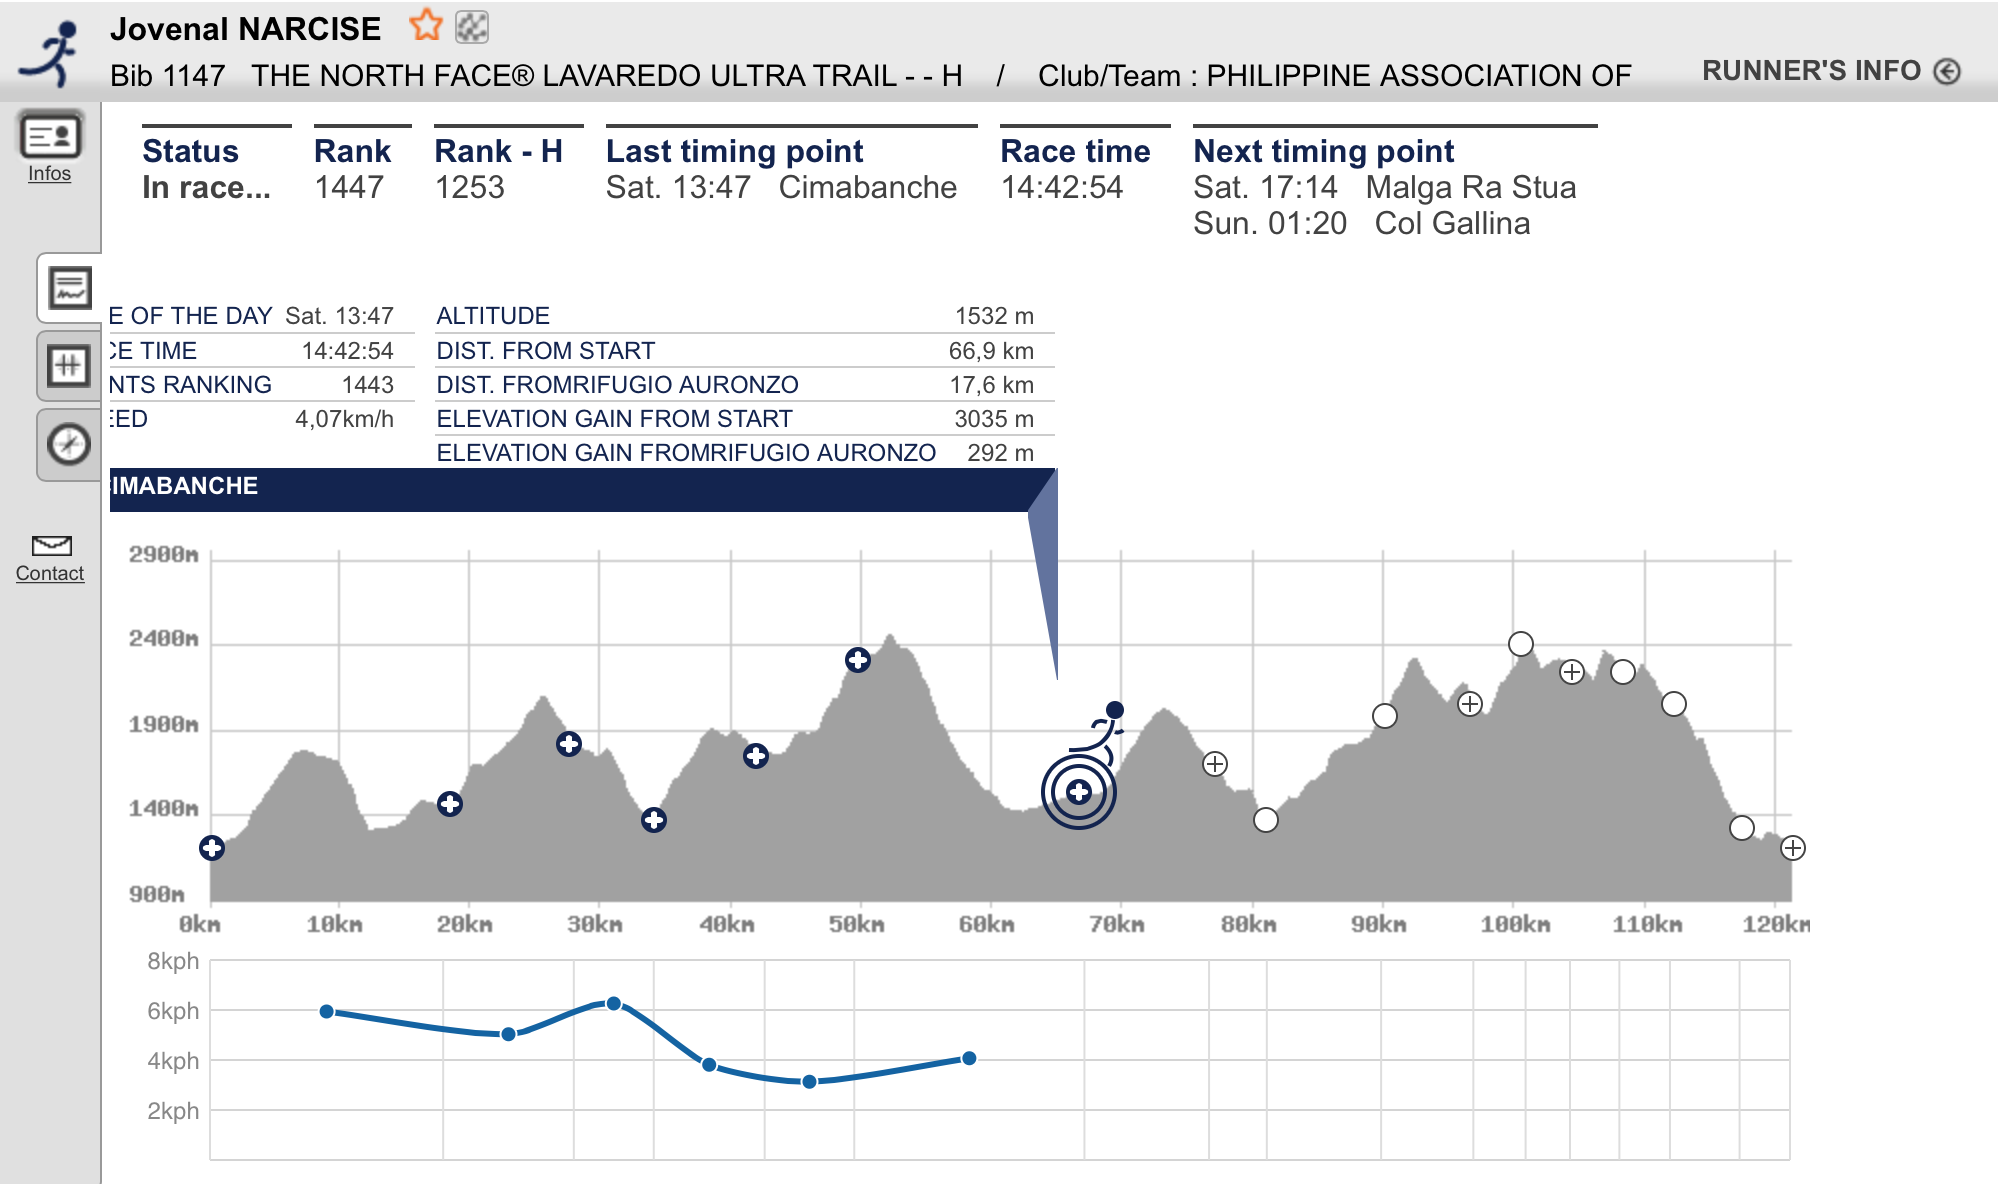Click the Infos link
Image resolution: width=1998 pixels, height=1184 pixels.
pyautogui.click(x=49, y=173)
